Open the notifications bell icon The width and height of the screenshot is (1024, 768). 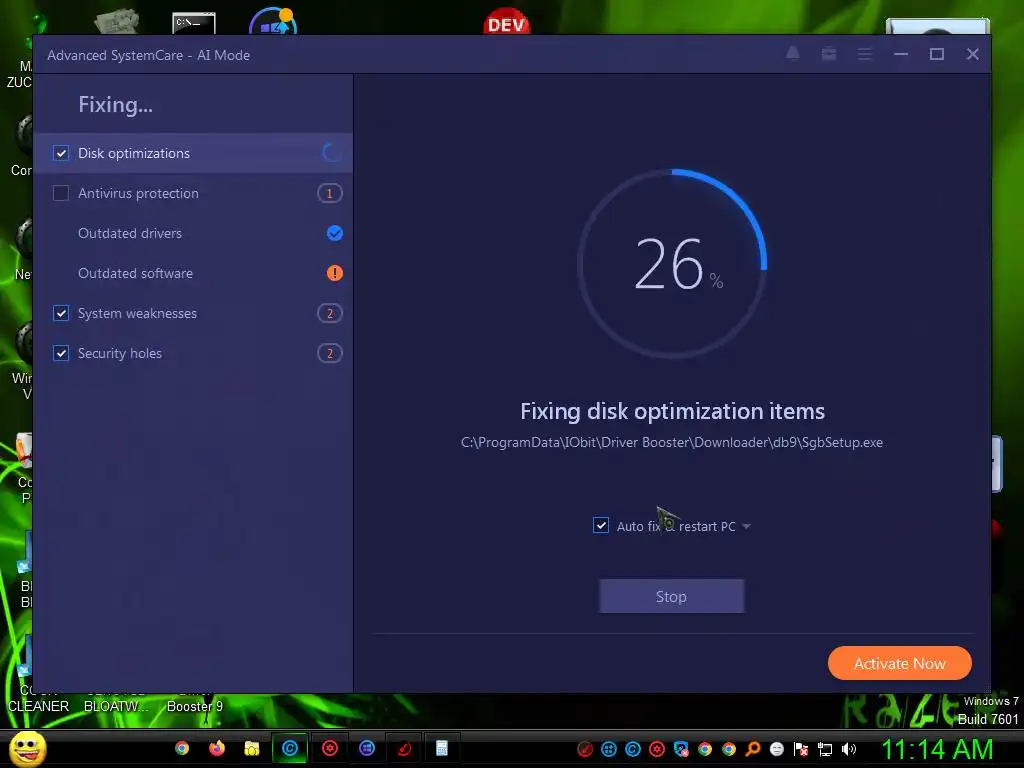click(x=792, y=54)
